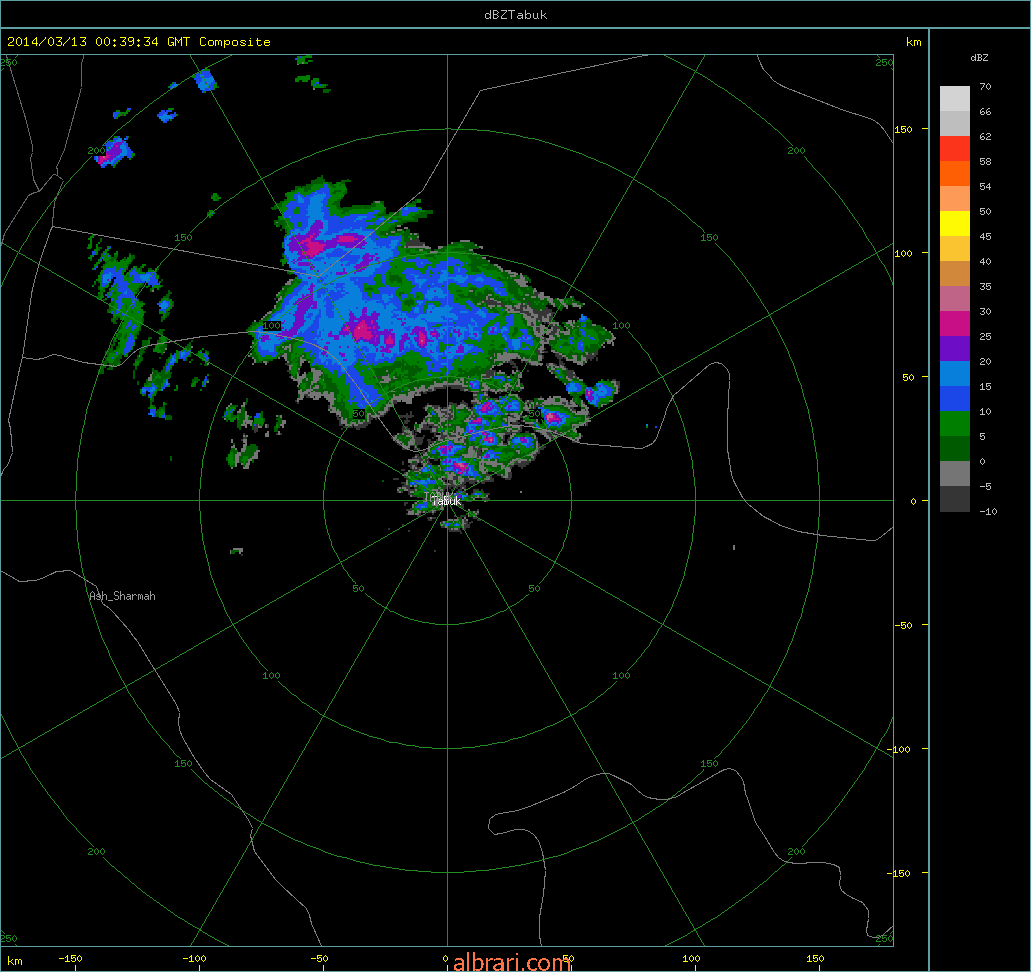Click the light orange 50-54 dBZ legend swatch
This screenshot has width=1031, height=972.
(955, 199)
